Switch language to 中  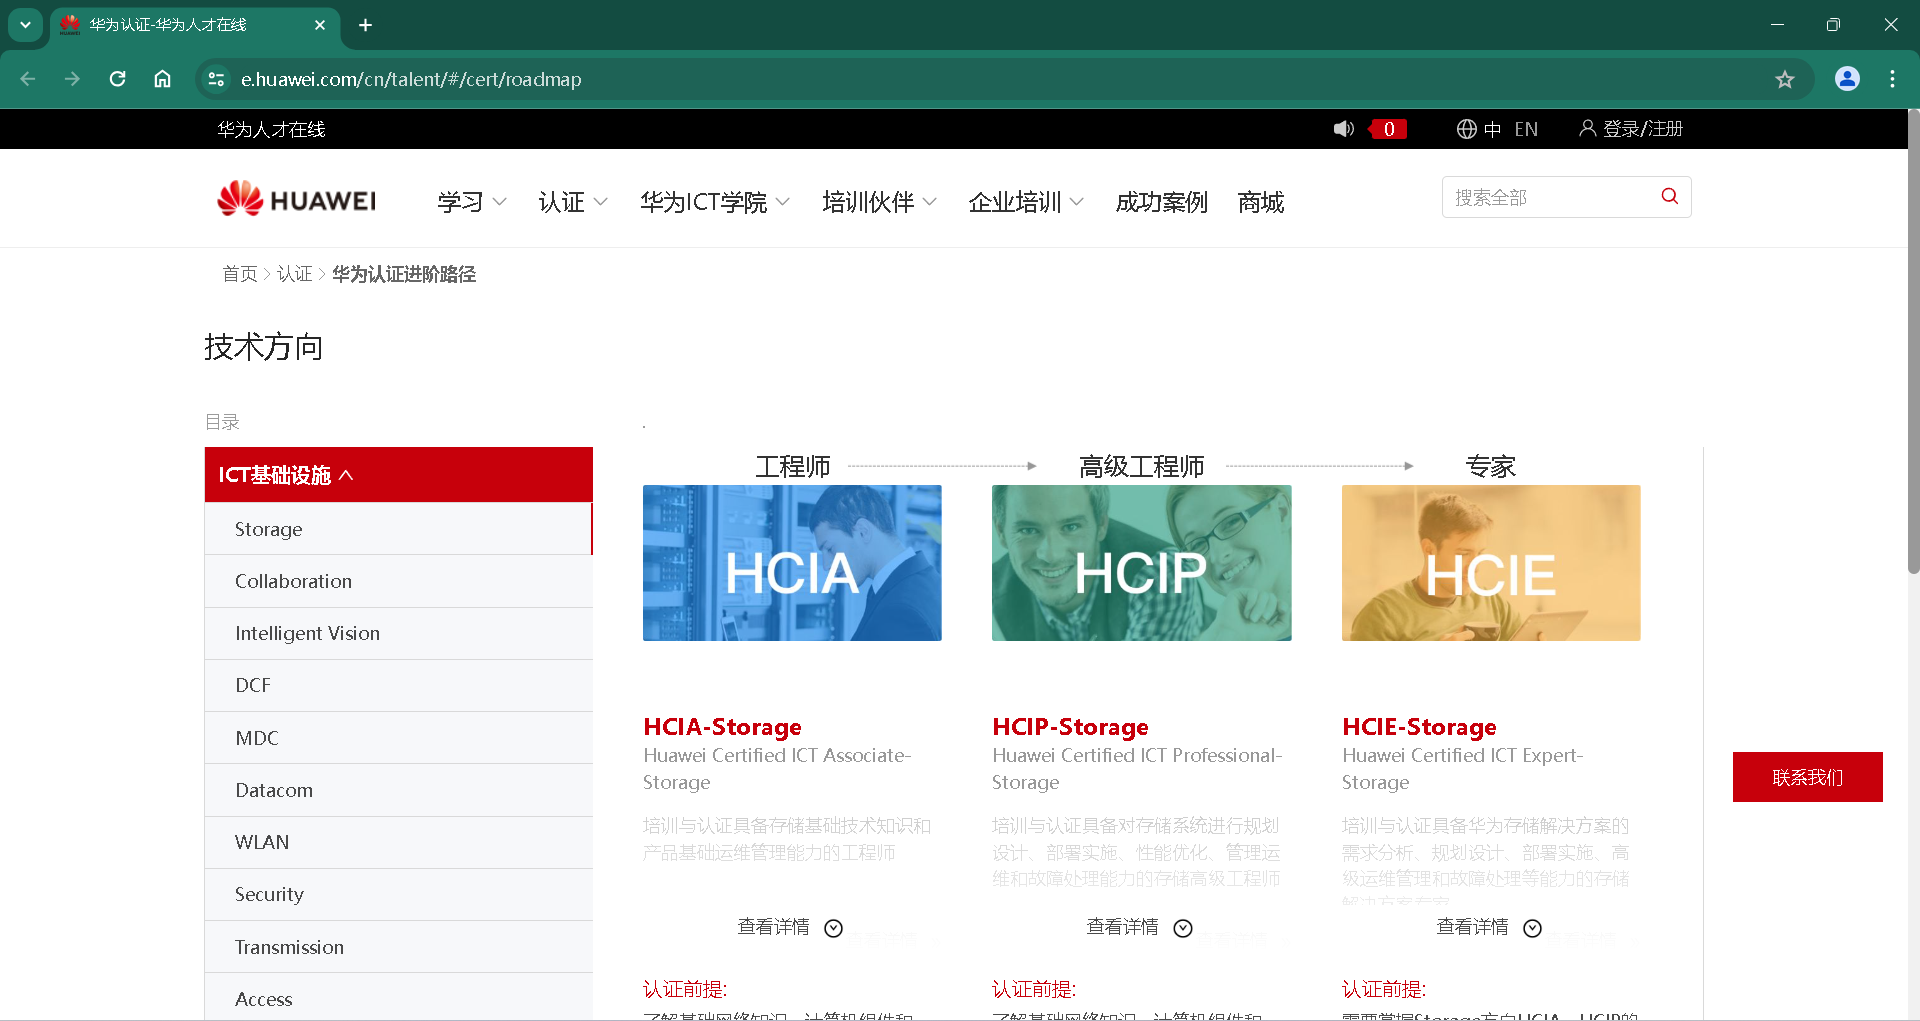[1492, 129]
